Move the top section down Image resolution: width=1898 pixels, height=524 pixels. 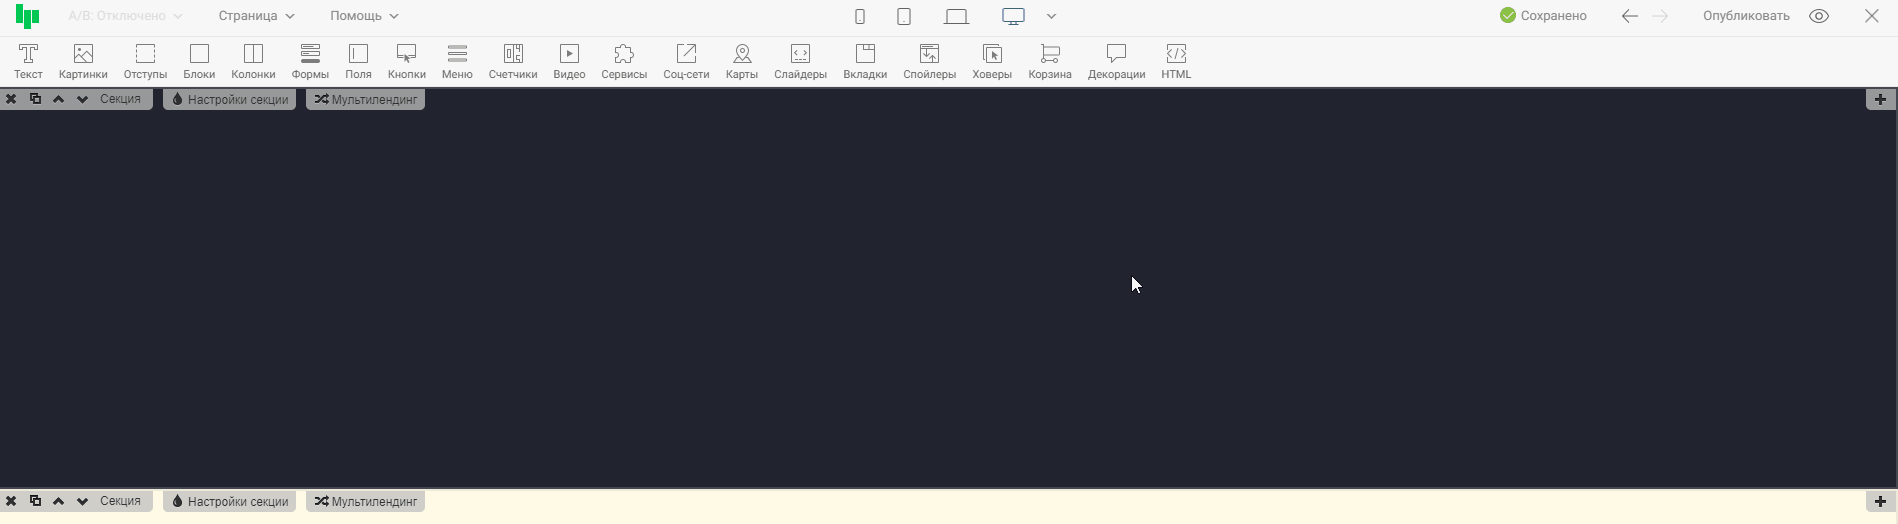click(x=82, y=99)
